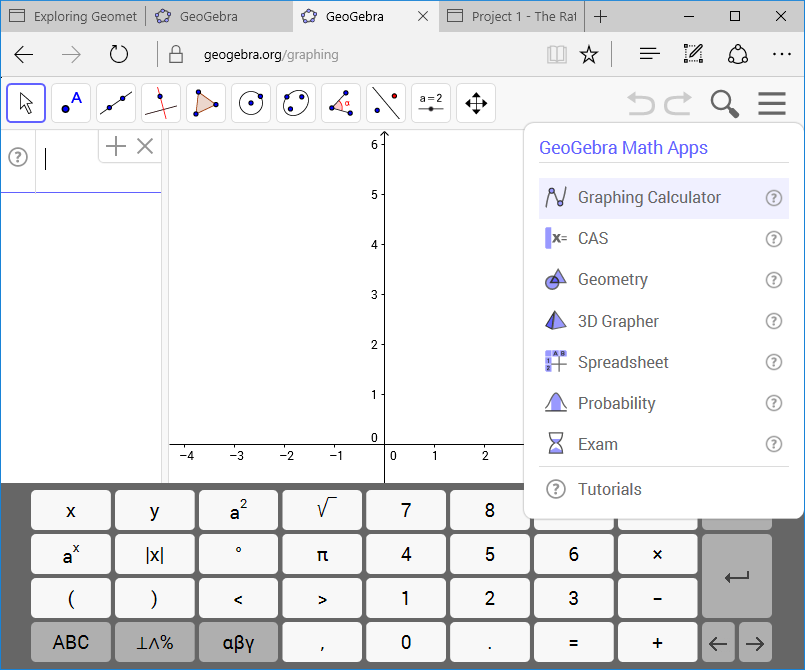This screenshot has width=805, height=670.
Task: Tap the absolute value |x| key
Action: coord(155,554)
